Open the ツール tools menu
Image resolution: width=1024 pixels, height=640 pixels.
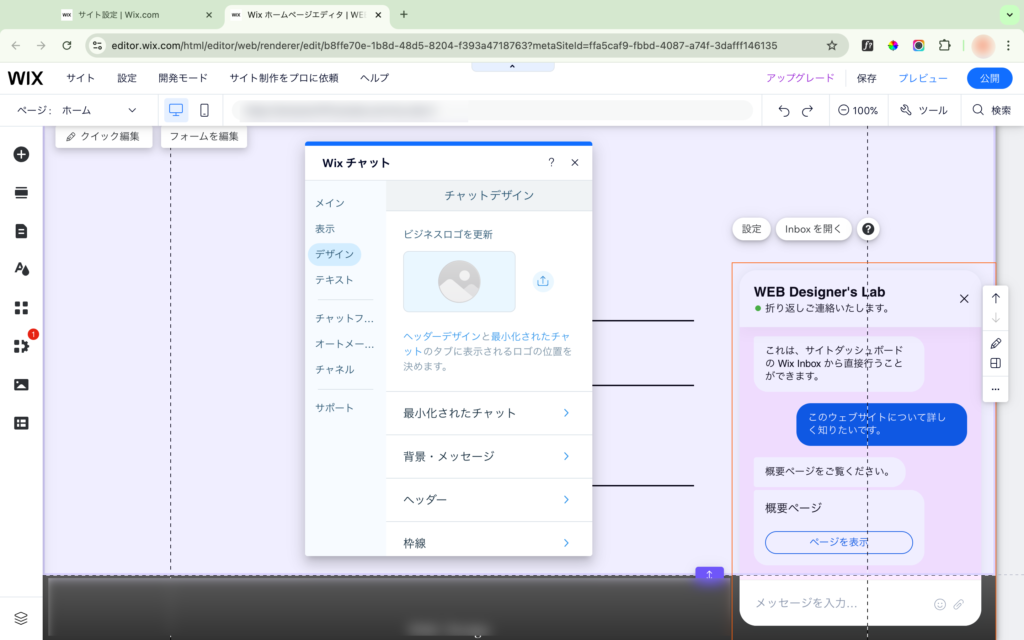click(x=923, y=110)
